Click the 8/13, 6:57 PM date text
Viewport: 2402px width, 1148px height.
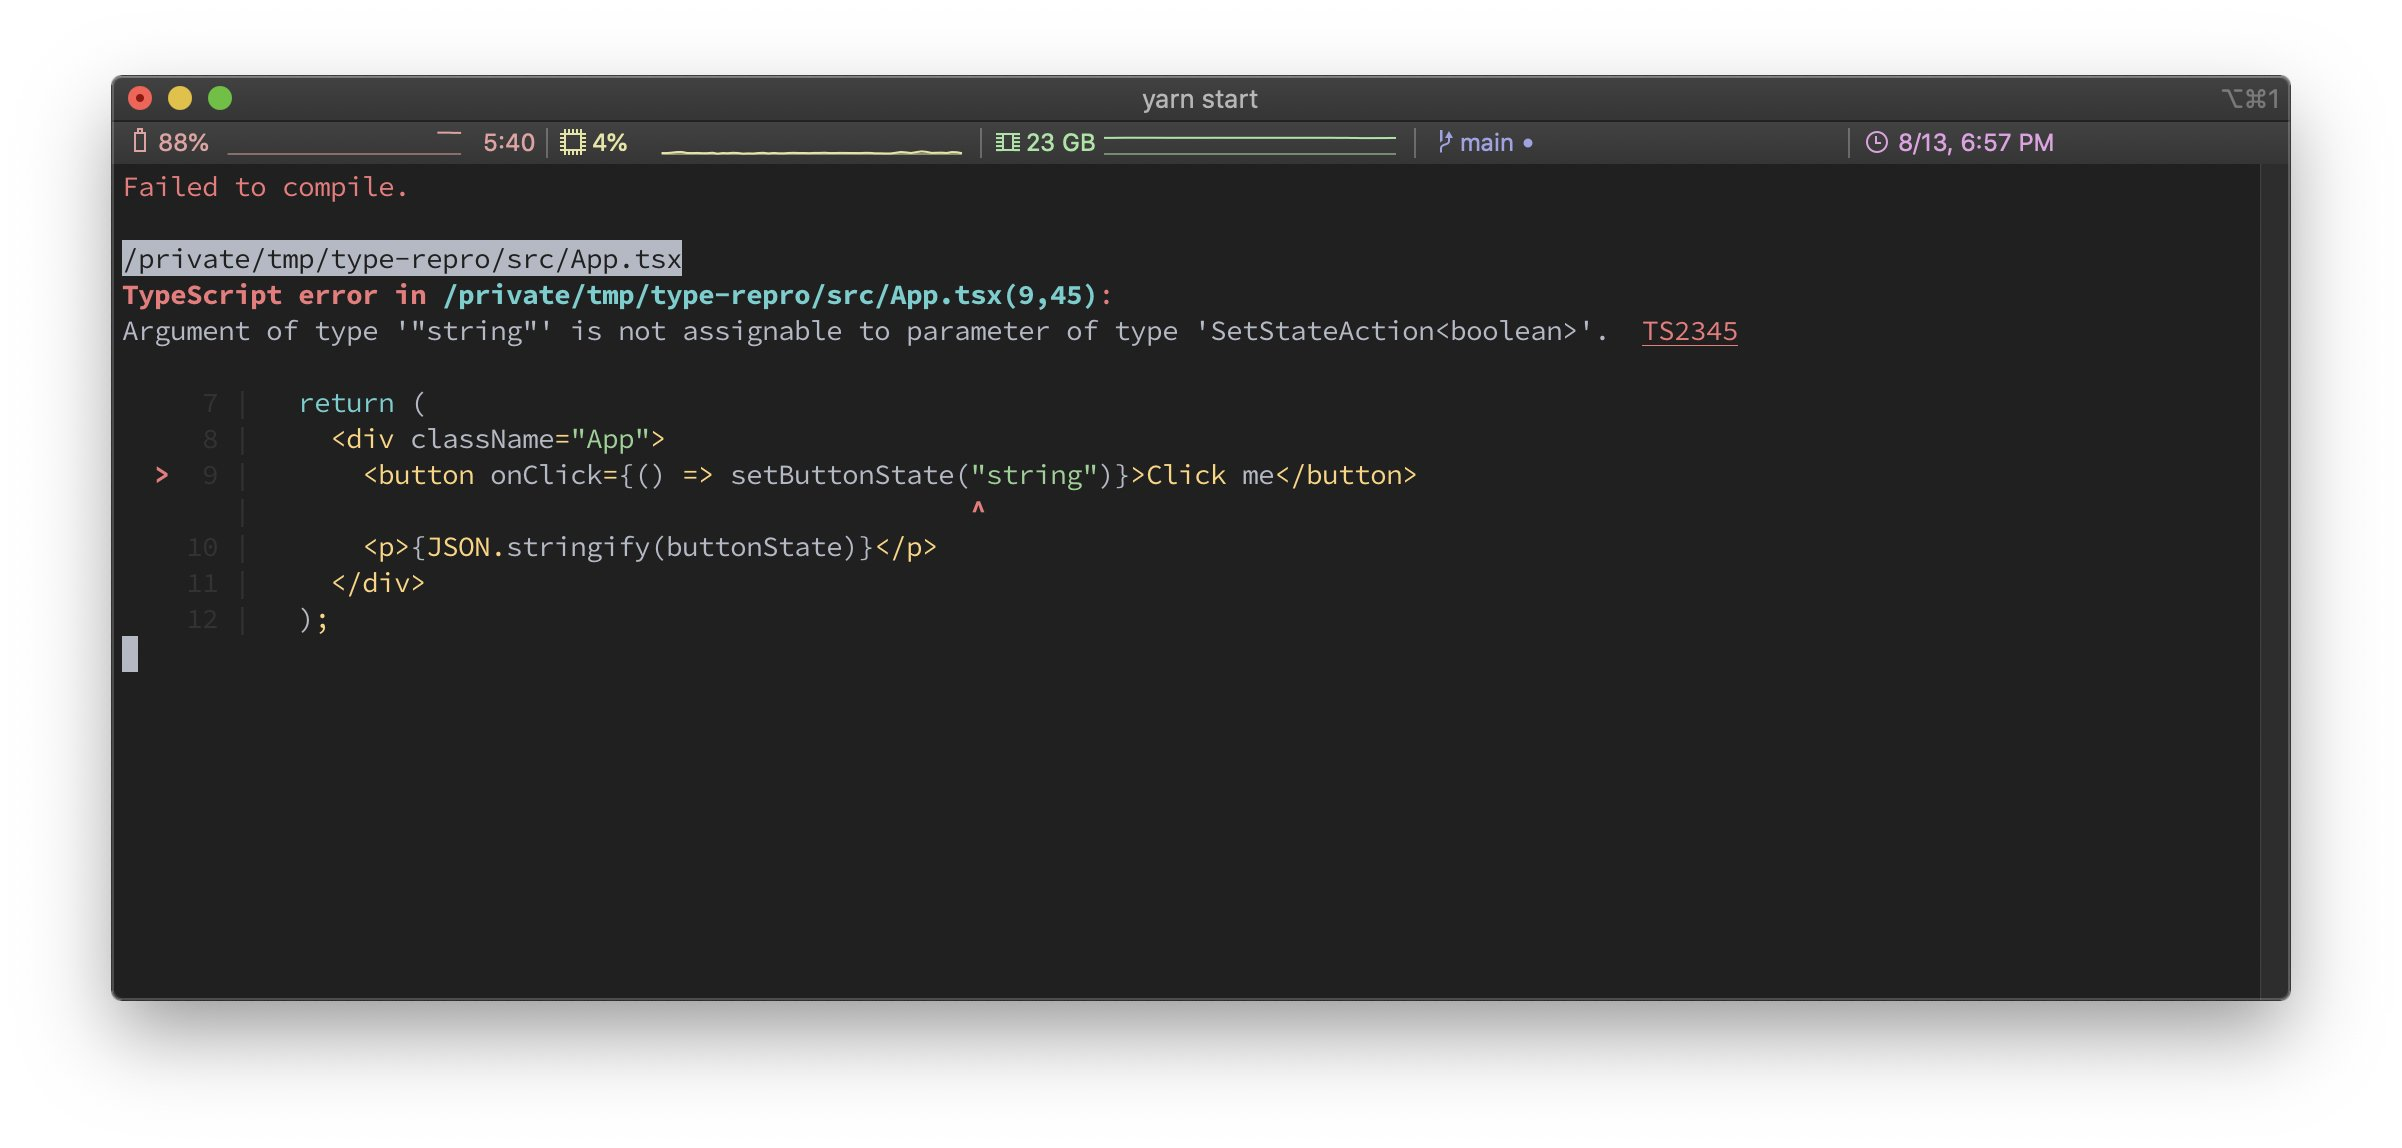pyautogui.click(x=1975, y=143)
